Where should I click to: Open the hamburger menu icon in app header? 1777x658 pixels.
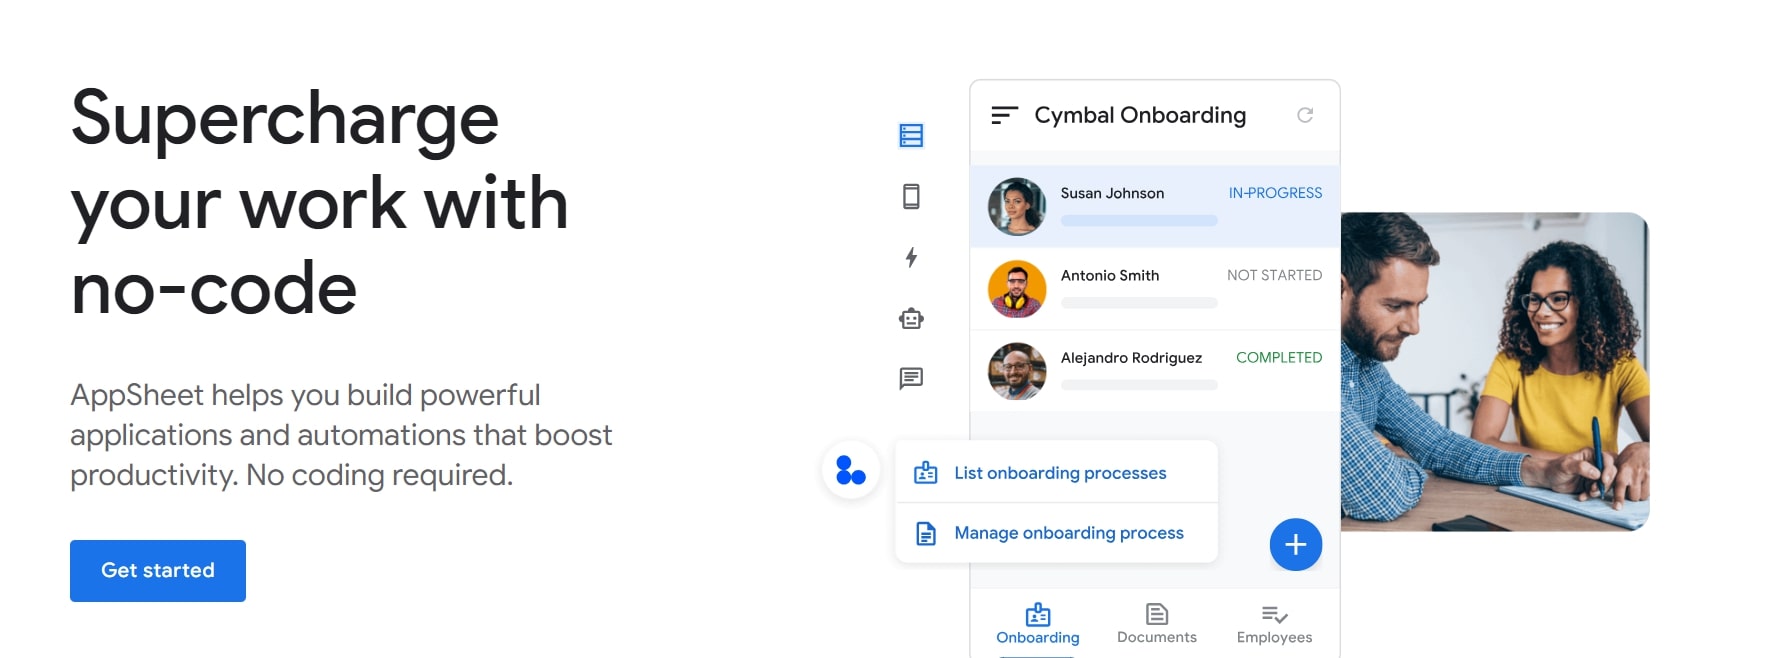click(1004, 116)
